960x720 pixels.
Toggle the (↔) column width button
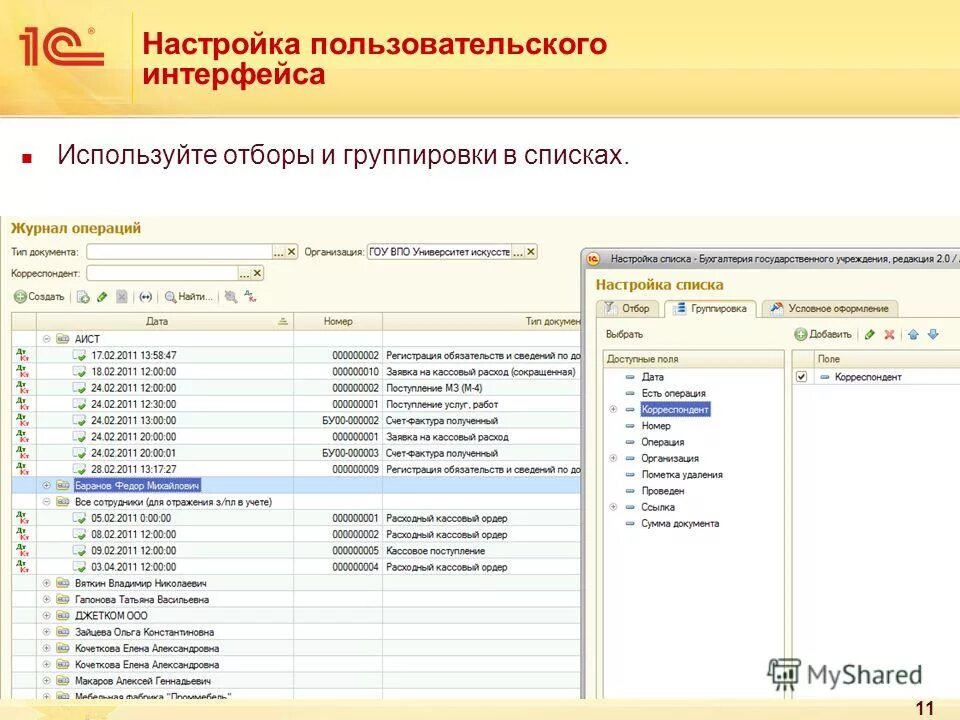tap(144, 297)
